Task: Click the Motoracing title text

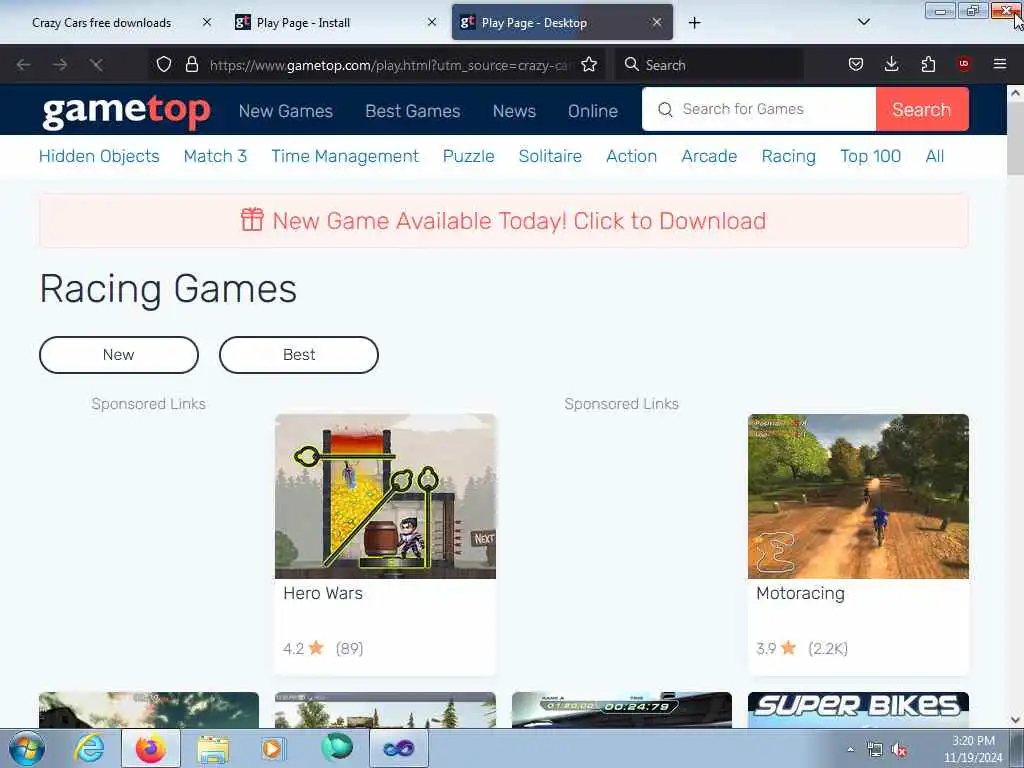Action: (800, 593)
